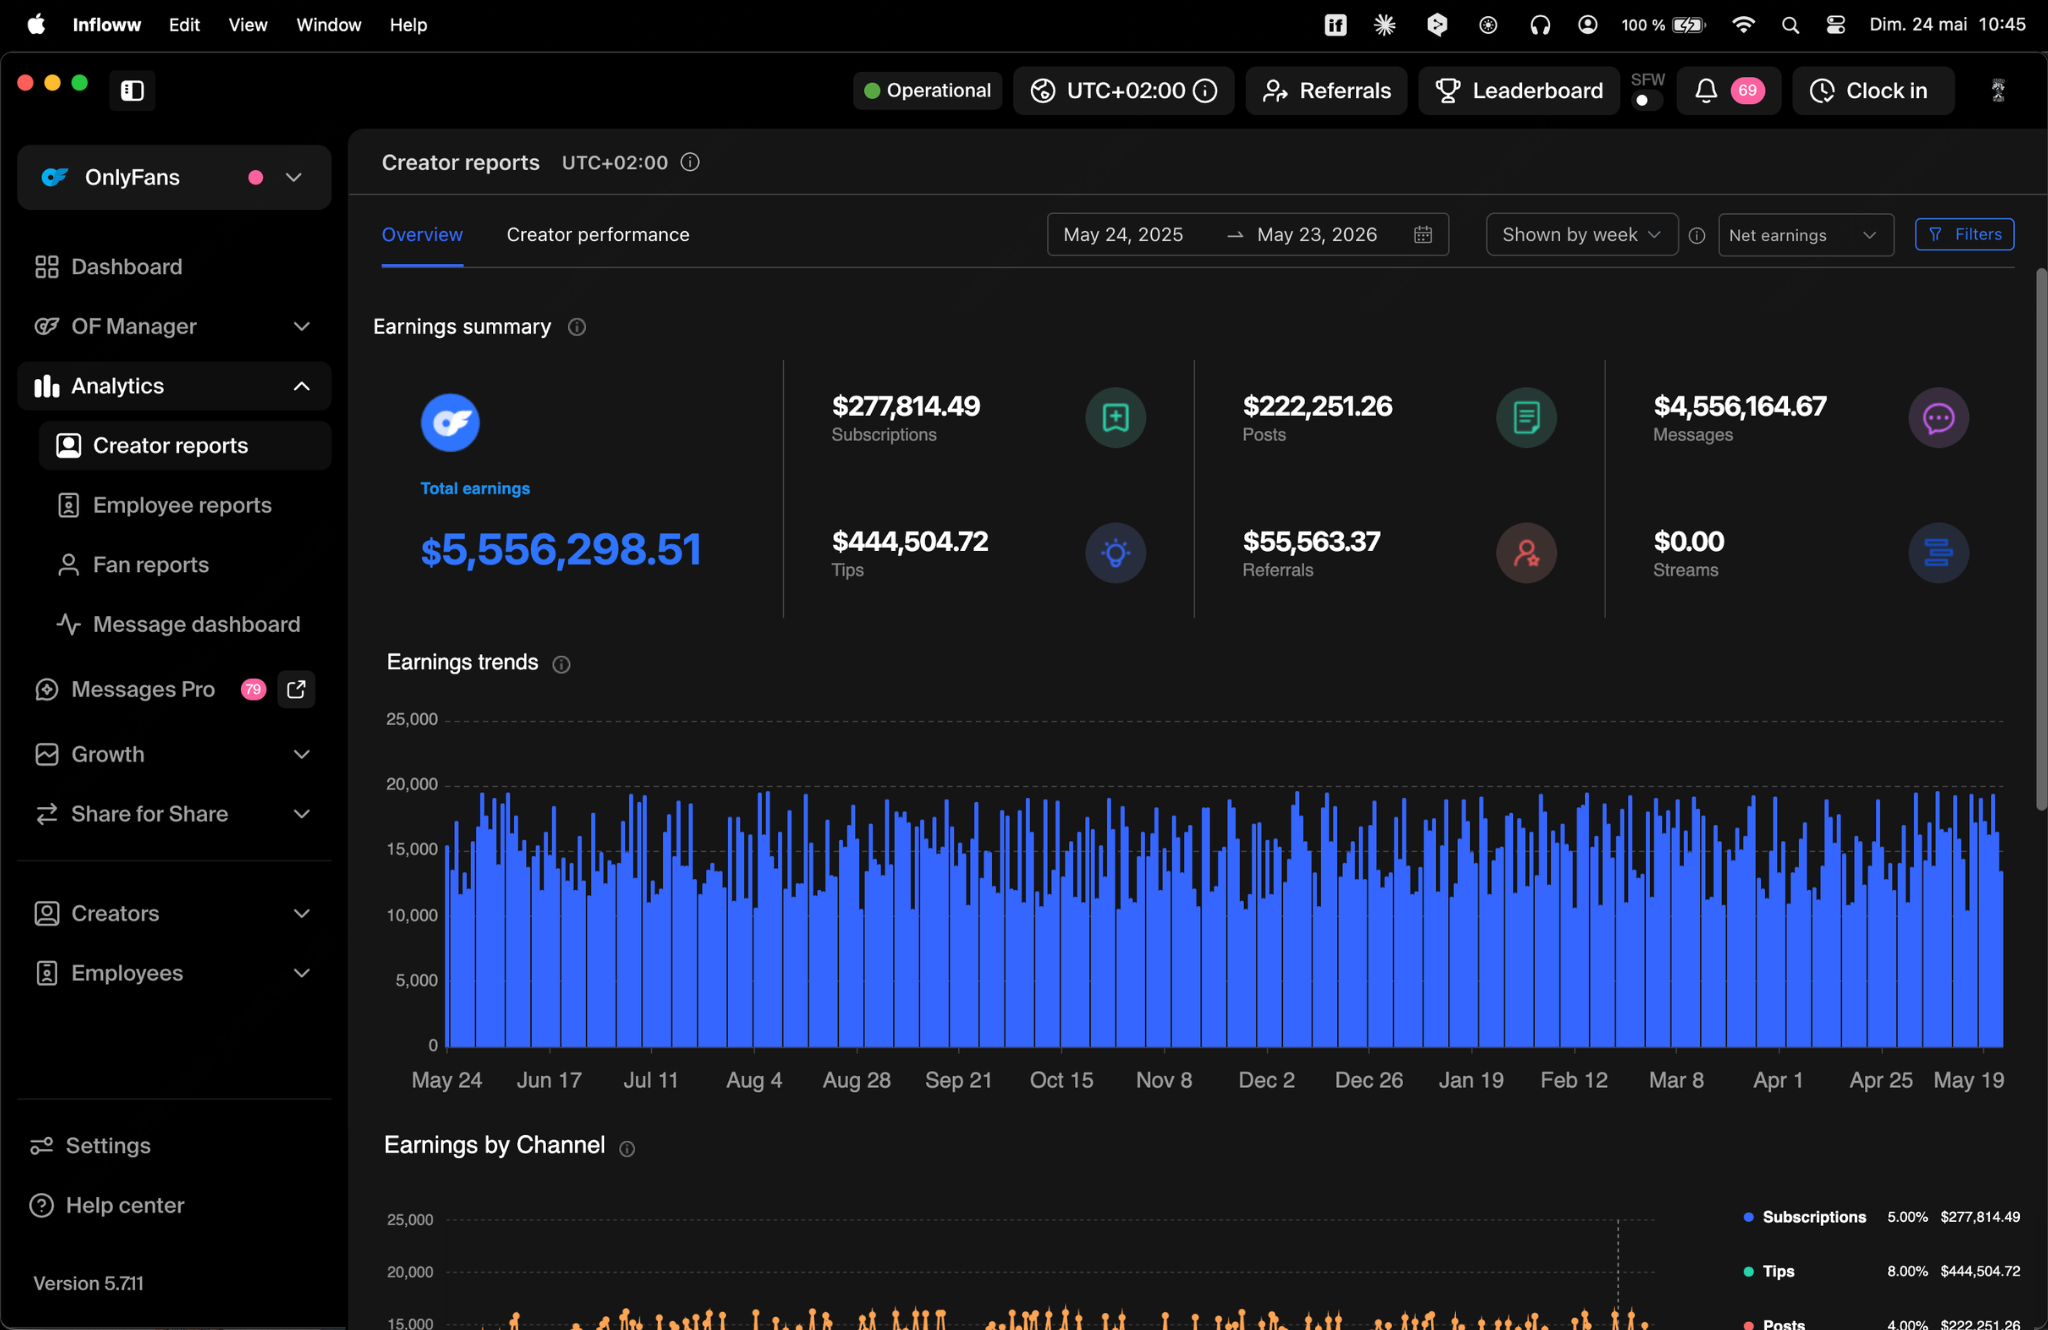The width and height of the screenshot is (2048, 1330).
Task: Open the Net earnings dropdown
Action: click(x=1805, y=235)
